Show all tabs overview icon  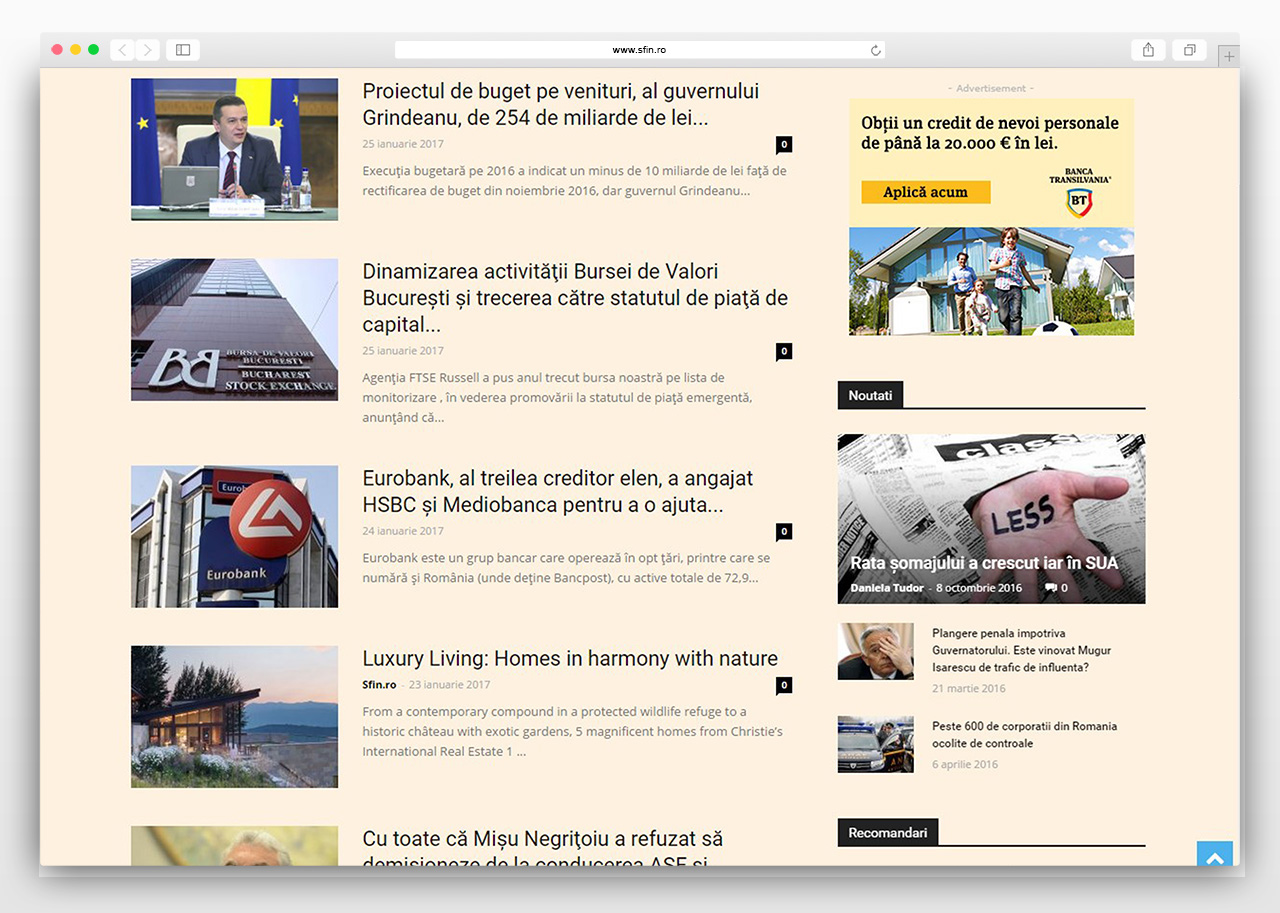point(1189,50)
